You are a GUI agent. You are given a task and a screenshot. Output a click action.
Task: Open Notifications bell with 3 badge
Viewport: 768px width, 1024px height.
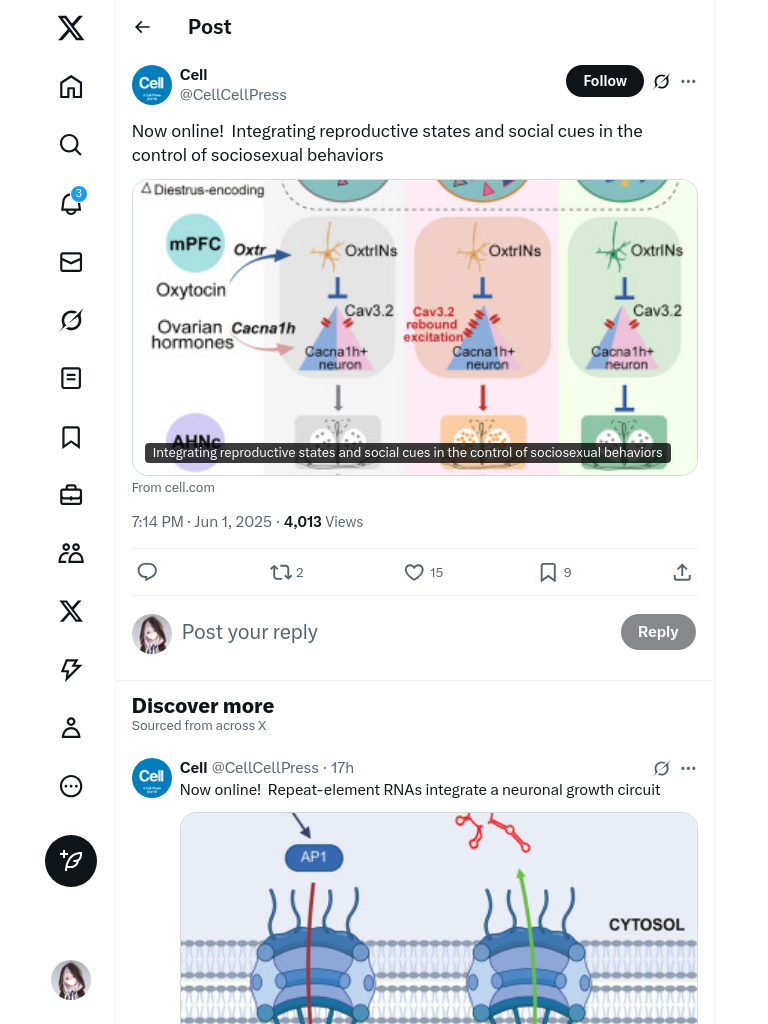(71, 204)
